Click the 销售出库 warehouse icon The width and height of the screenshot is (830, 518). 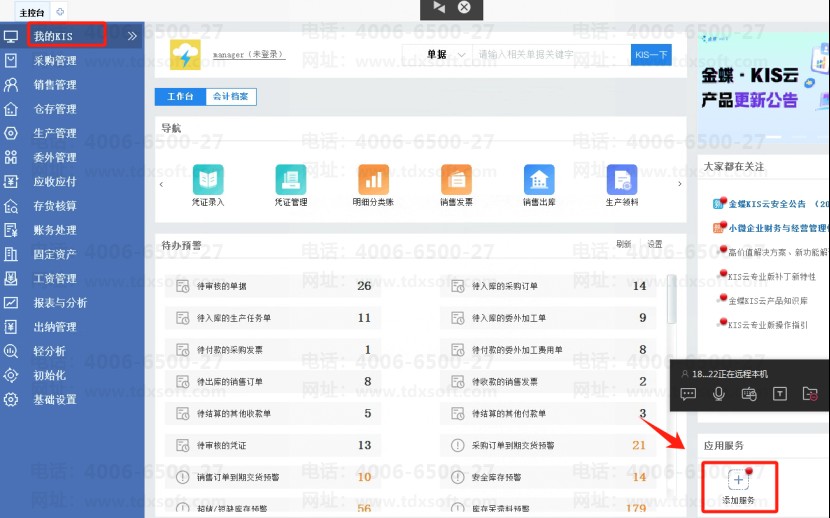coord(540,180)
